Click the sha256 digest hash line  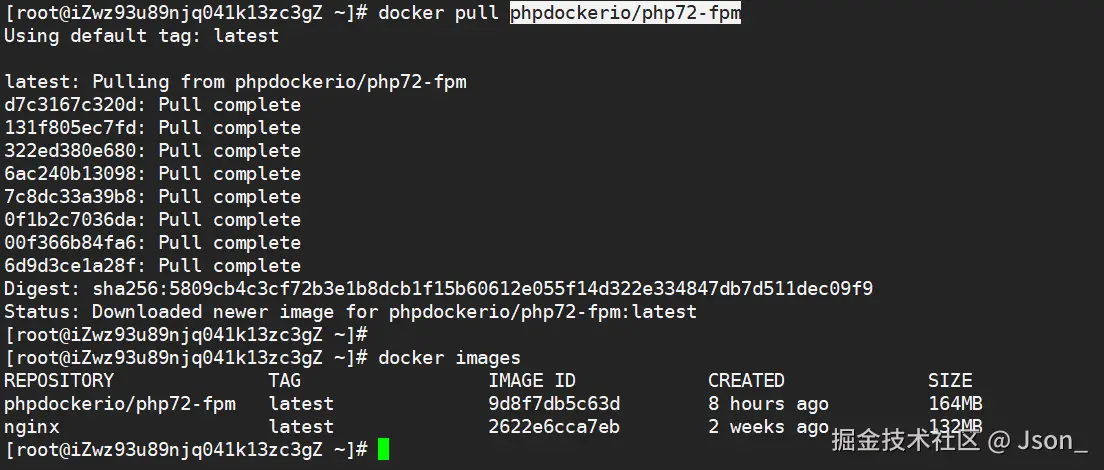[x=438, y=289]
